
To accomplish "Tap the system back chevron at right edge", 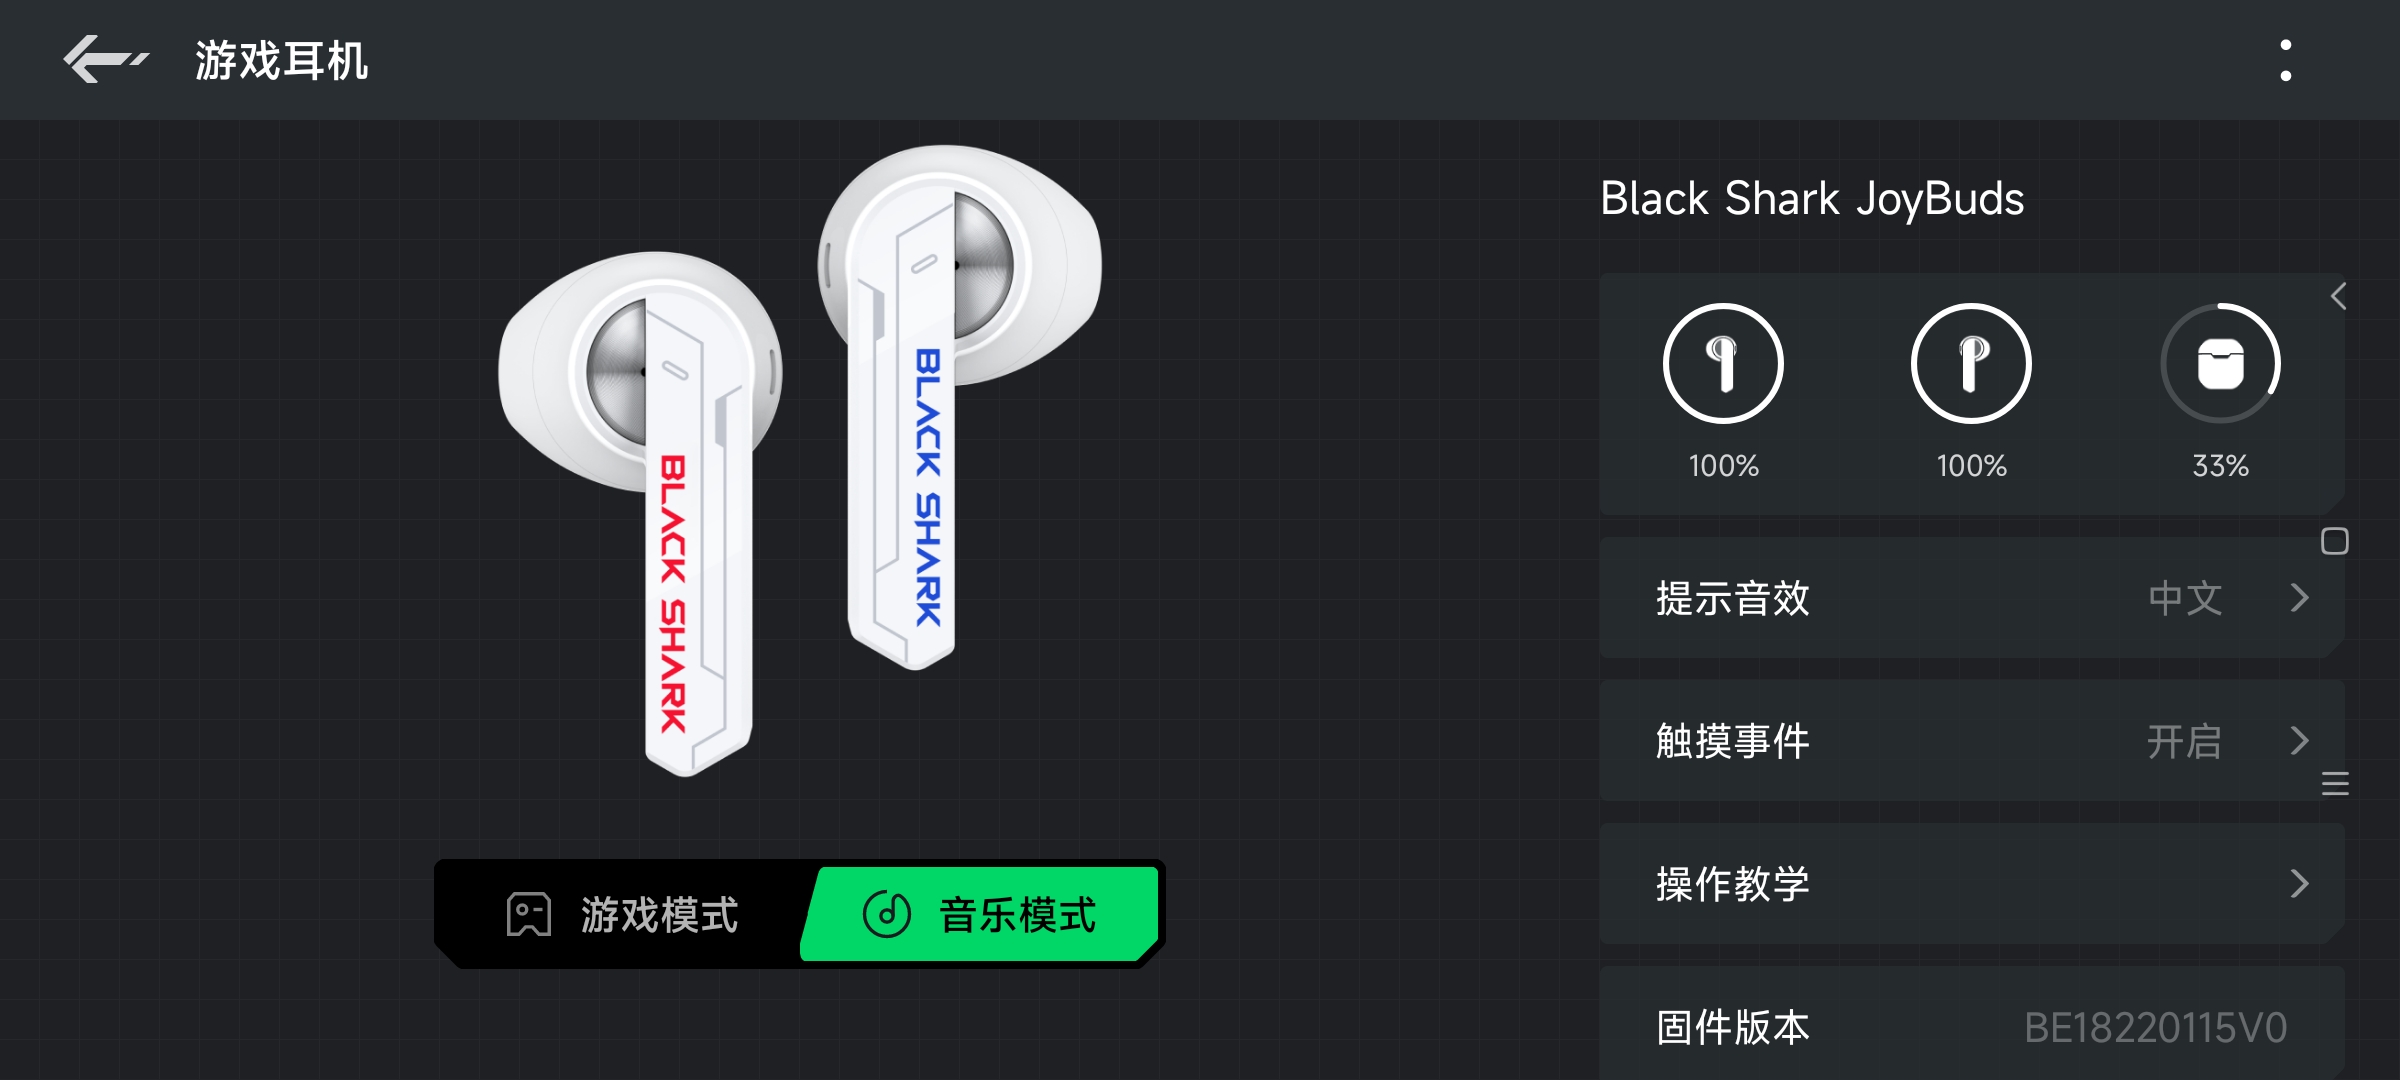I will pos(2338,296).
